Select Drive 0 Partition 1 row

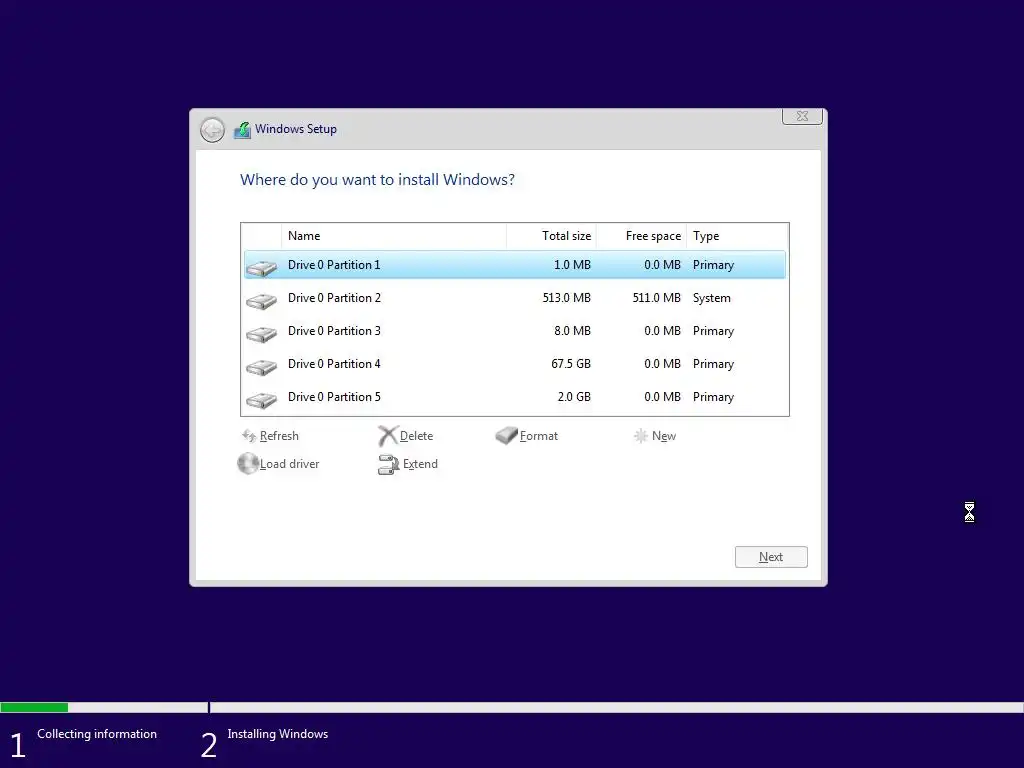515,264
